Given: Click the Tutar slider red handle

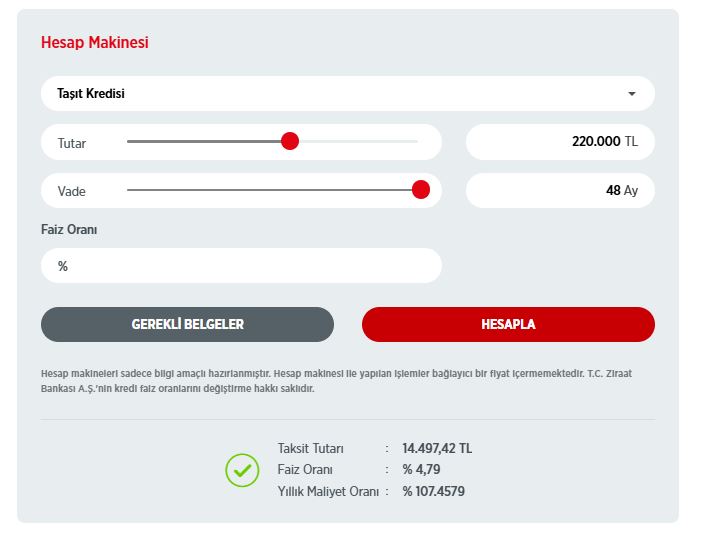Looking at the screenshot, I should (x=290, y=142).
